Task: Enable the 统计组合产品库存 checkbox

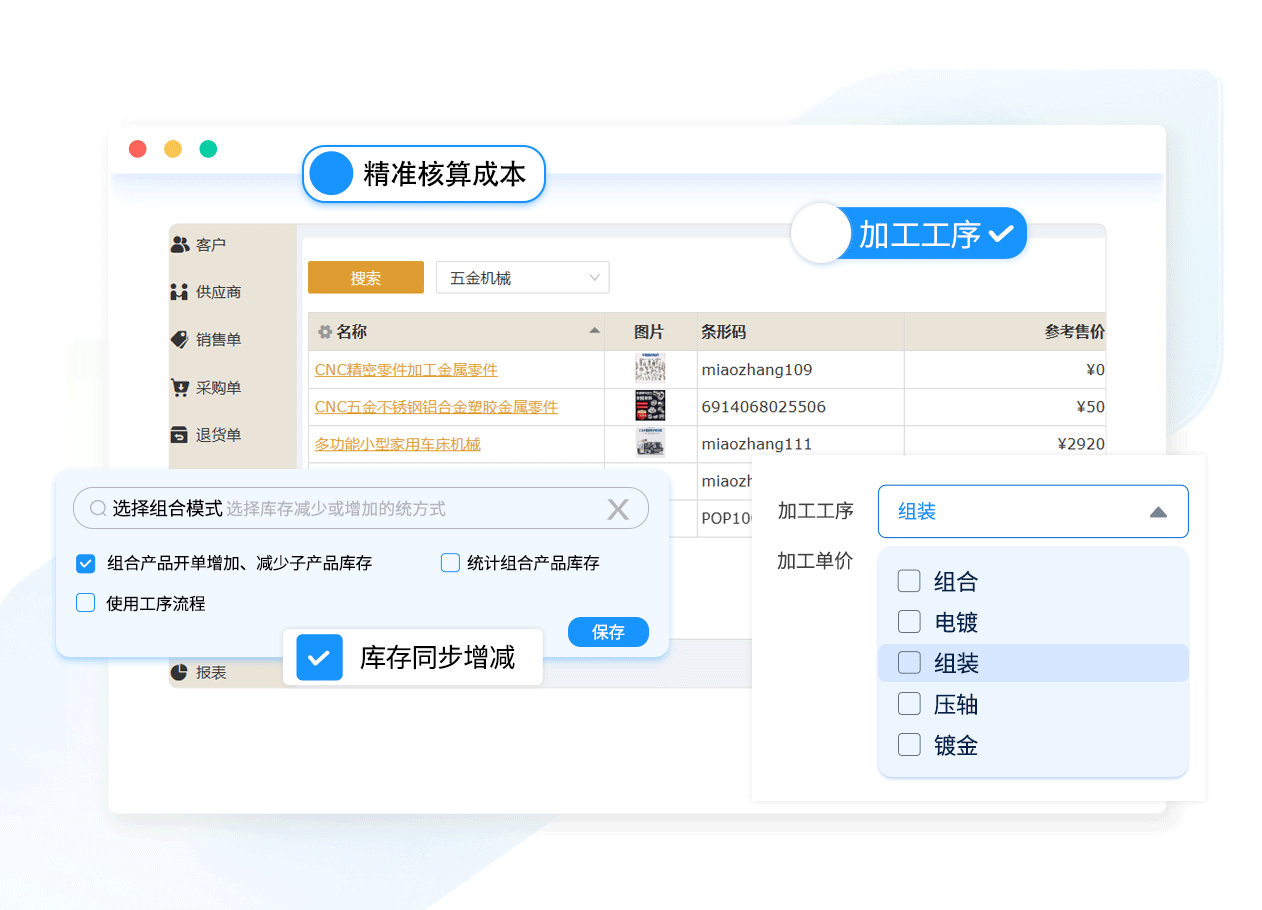Action: [x=450, y=563]
